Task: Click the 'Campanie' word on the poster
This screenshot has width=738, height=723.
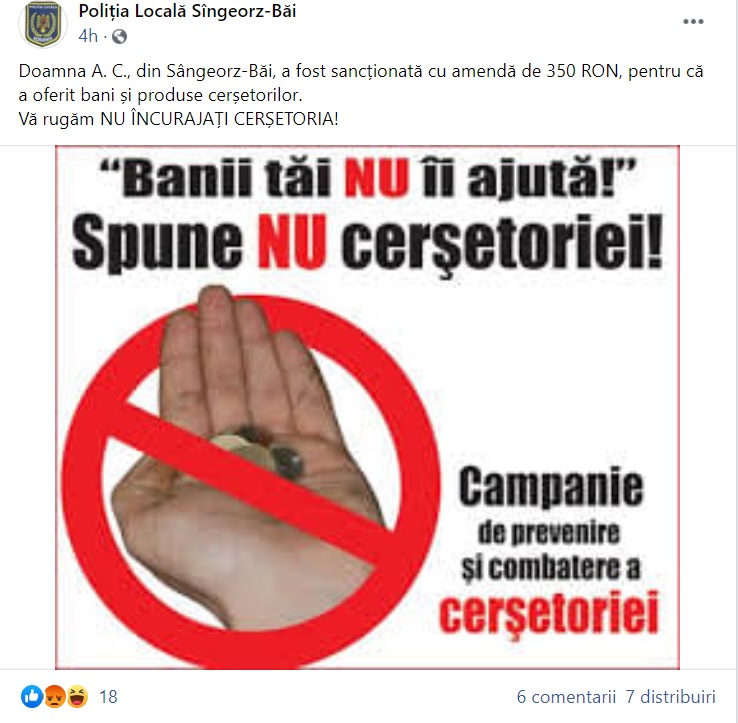Action: click(x=551, y=488)
